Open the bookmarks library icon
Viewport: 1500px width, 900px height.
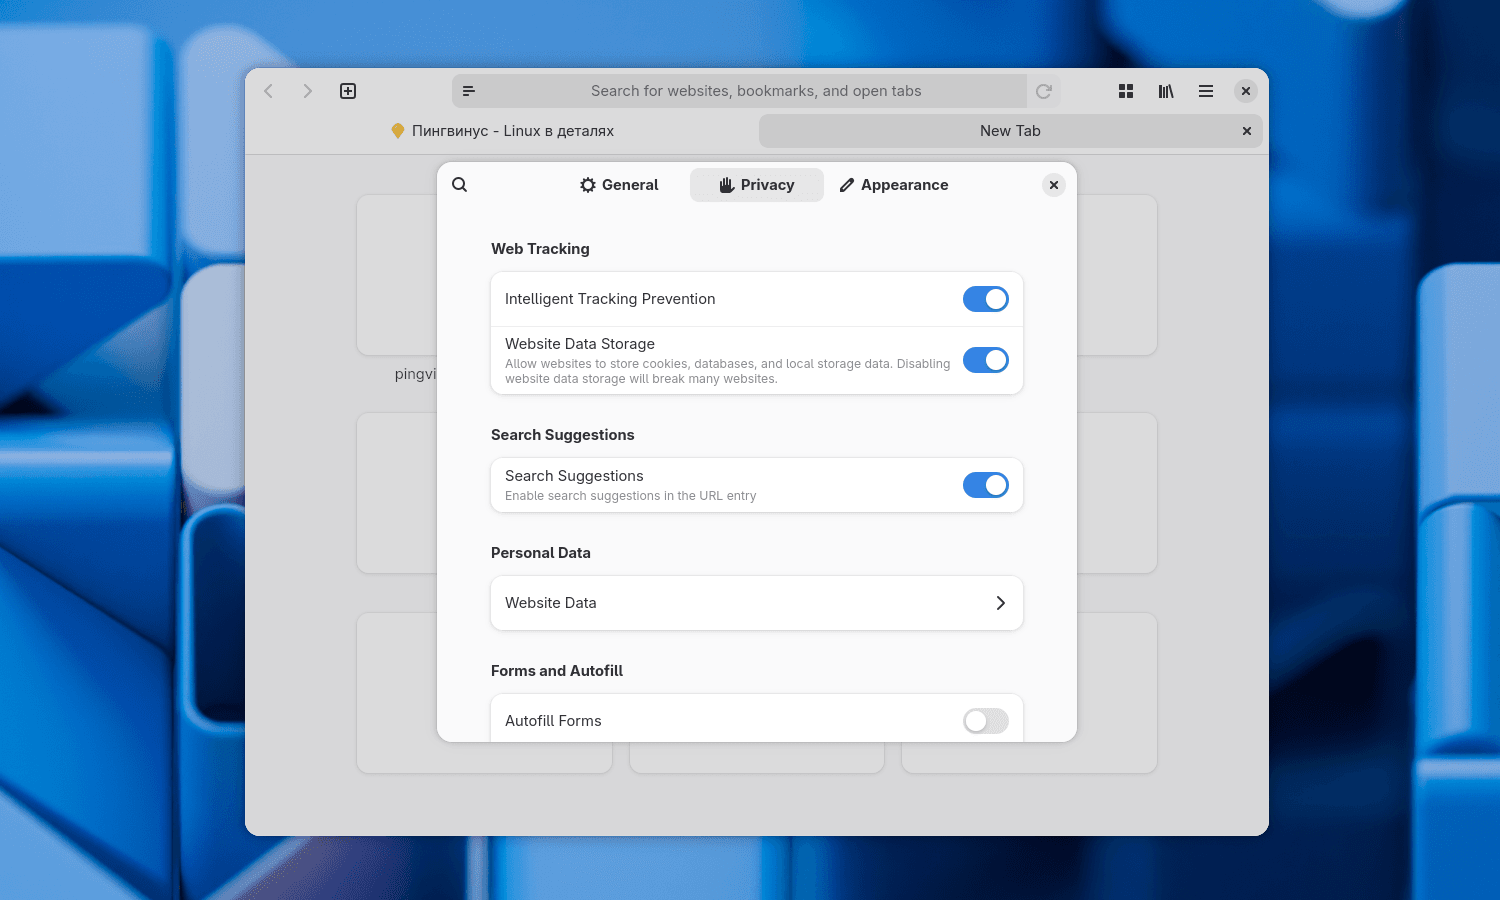[x=1166, y=91]
